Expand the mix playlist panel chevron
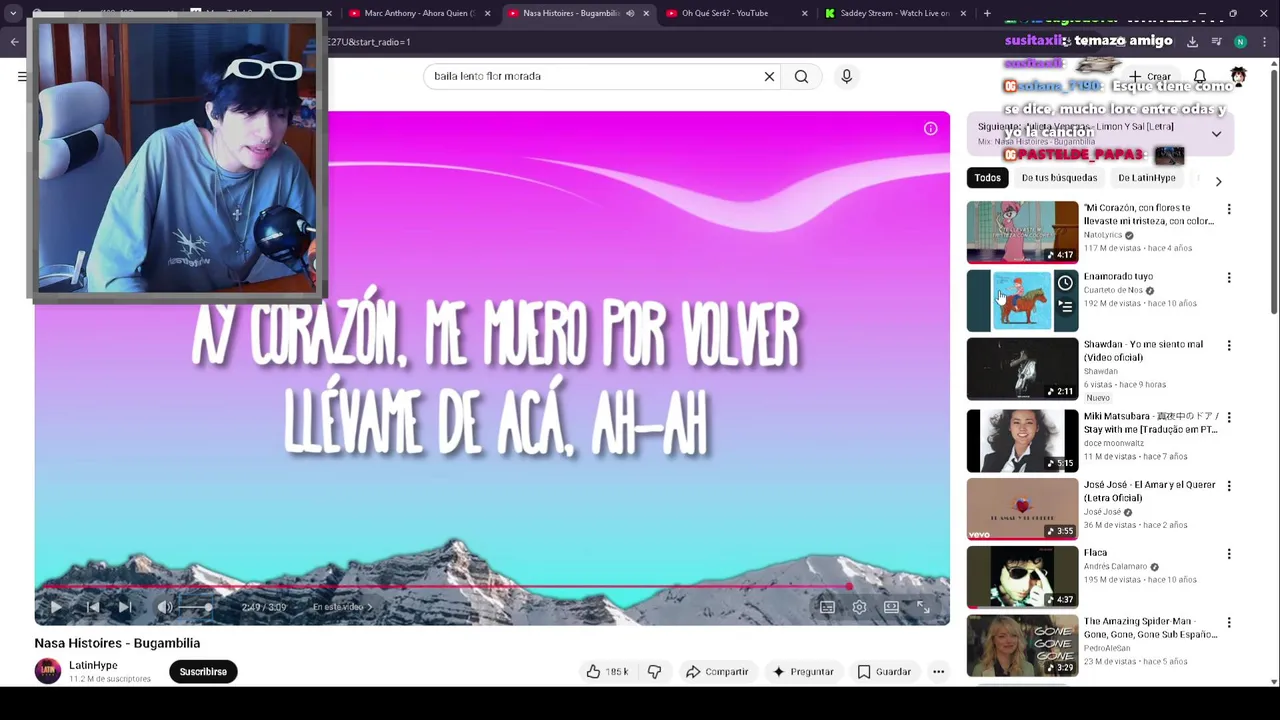This screenshot has width=1280, height=720. pos(1216,134)
